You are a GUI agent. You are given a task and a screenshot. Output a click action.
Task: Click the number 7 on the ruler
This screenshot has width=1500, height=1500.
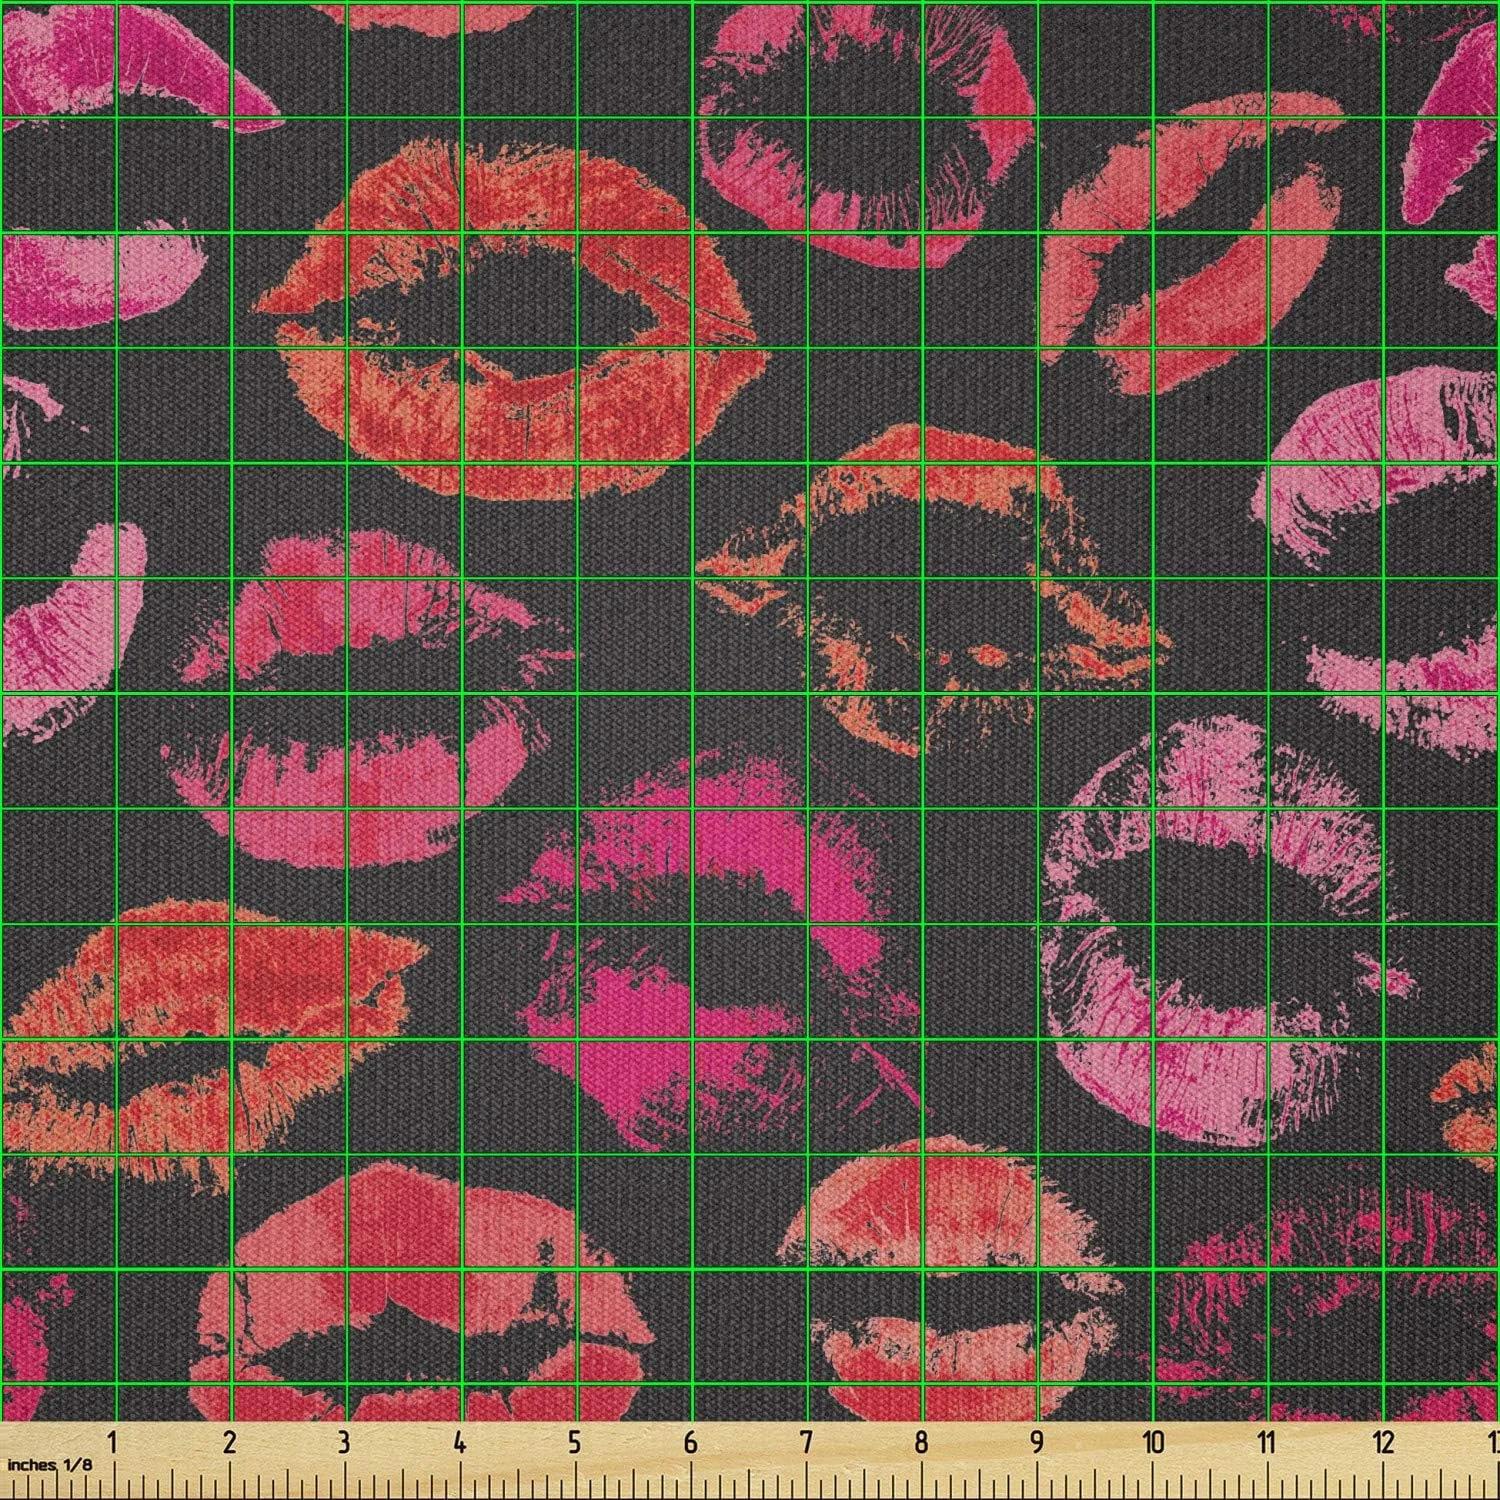point(806,1443)
